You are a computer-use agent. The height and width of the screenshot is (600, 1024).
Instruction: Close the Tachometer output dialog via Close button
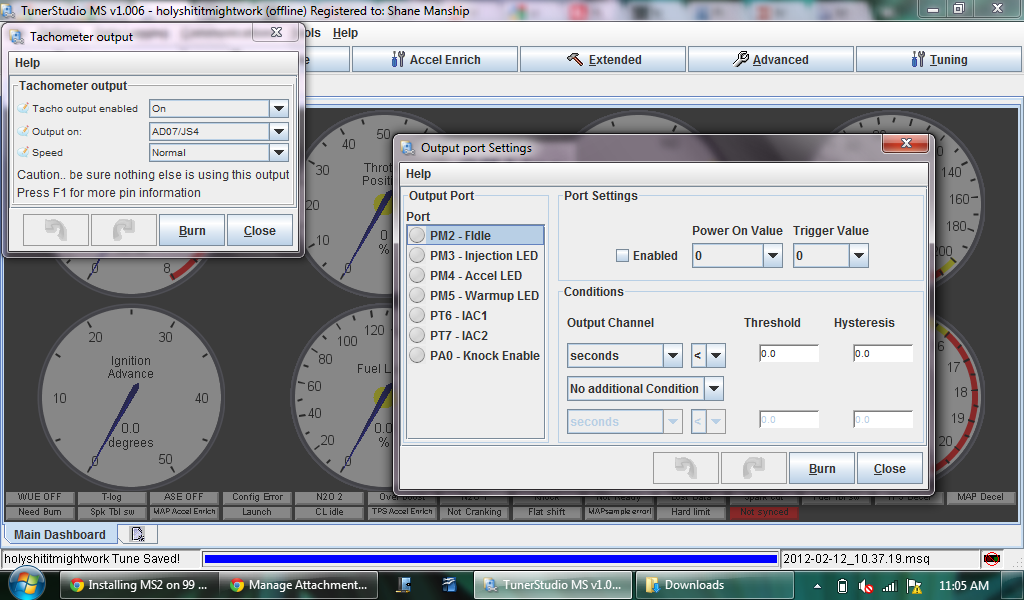(x=259, y=230)
